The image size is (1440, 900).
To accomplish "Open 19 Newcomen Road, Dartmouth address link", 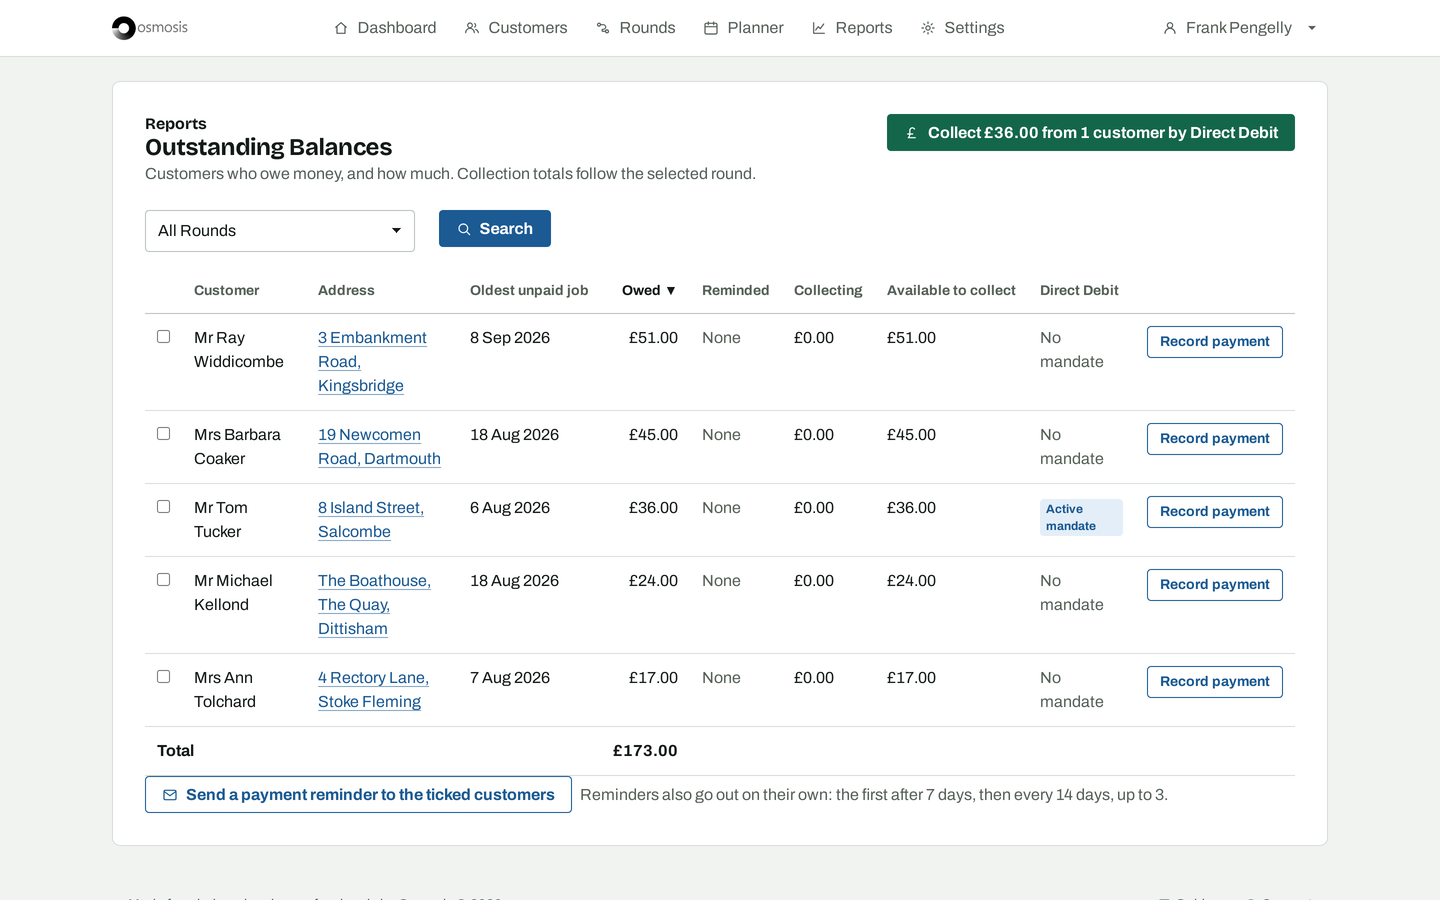I will coord(379,447).
